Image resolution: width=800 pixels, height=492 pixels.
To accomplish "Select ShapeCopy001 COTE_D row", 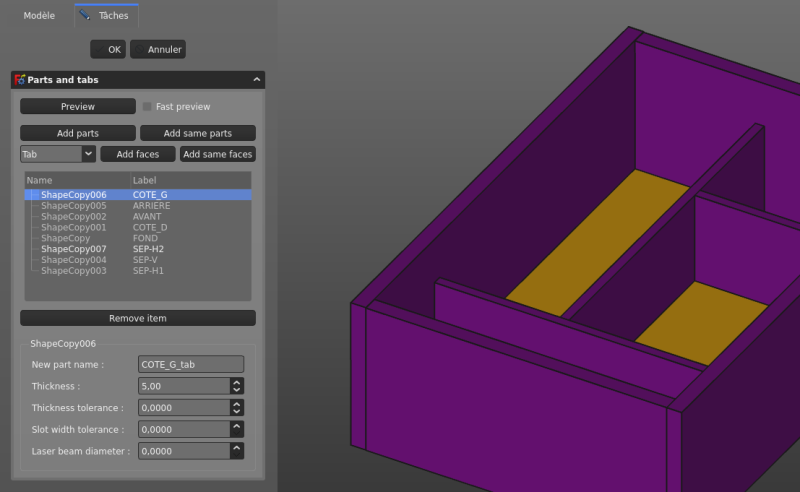I will tap(138, 227).
